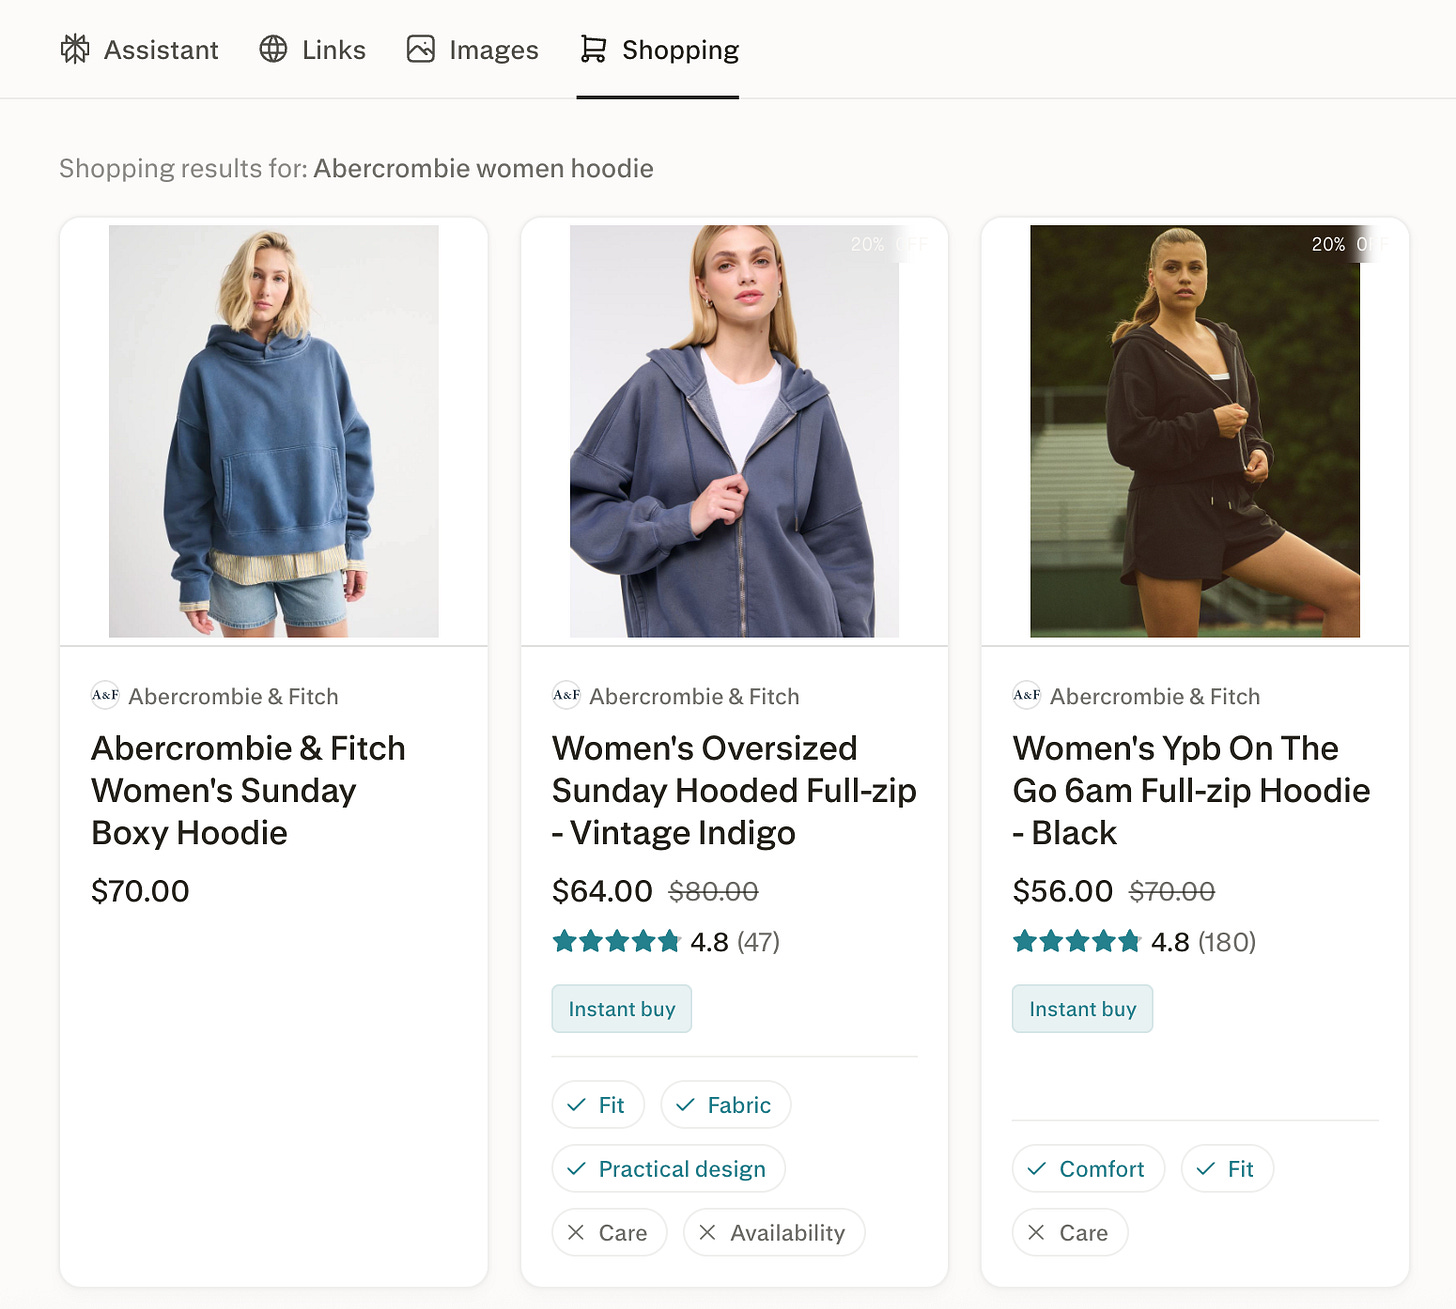The width and height of the screenshot is (1456, 1309).
Task: Open Abercrombie & Fitch Women's Sunday Boxy Hoodie title
Action: pyautogui.click(x=248, y=790)
